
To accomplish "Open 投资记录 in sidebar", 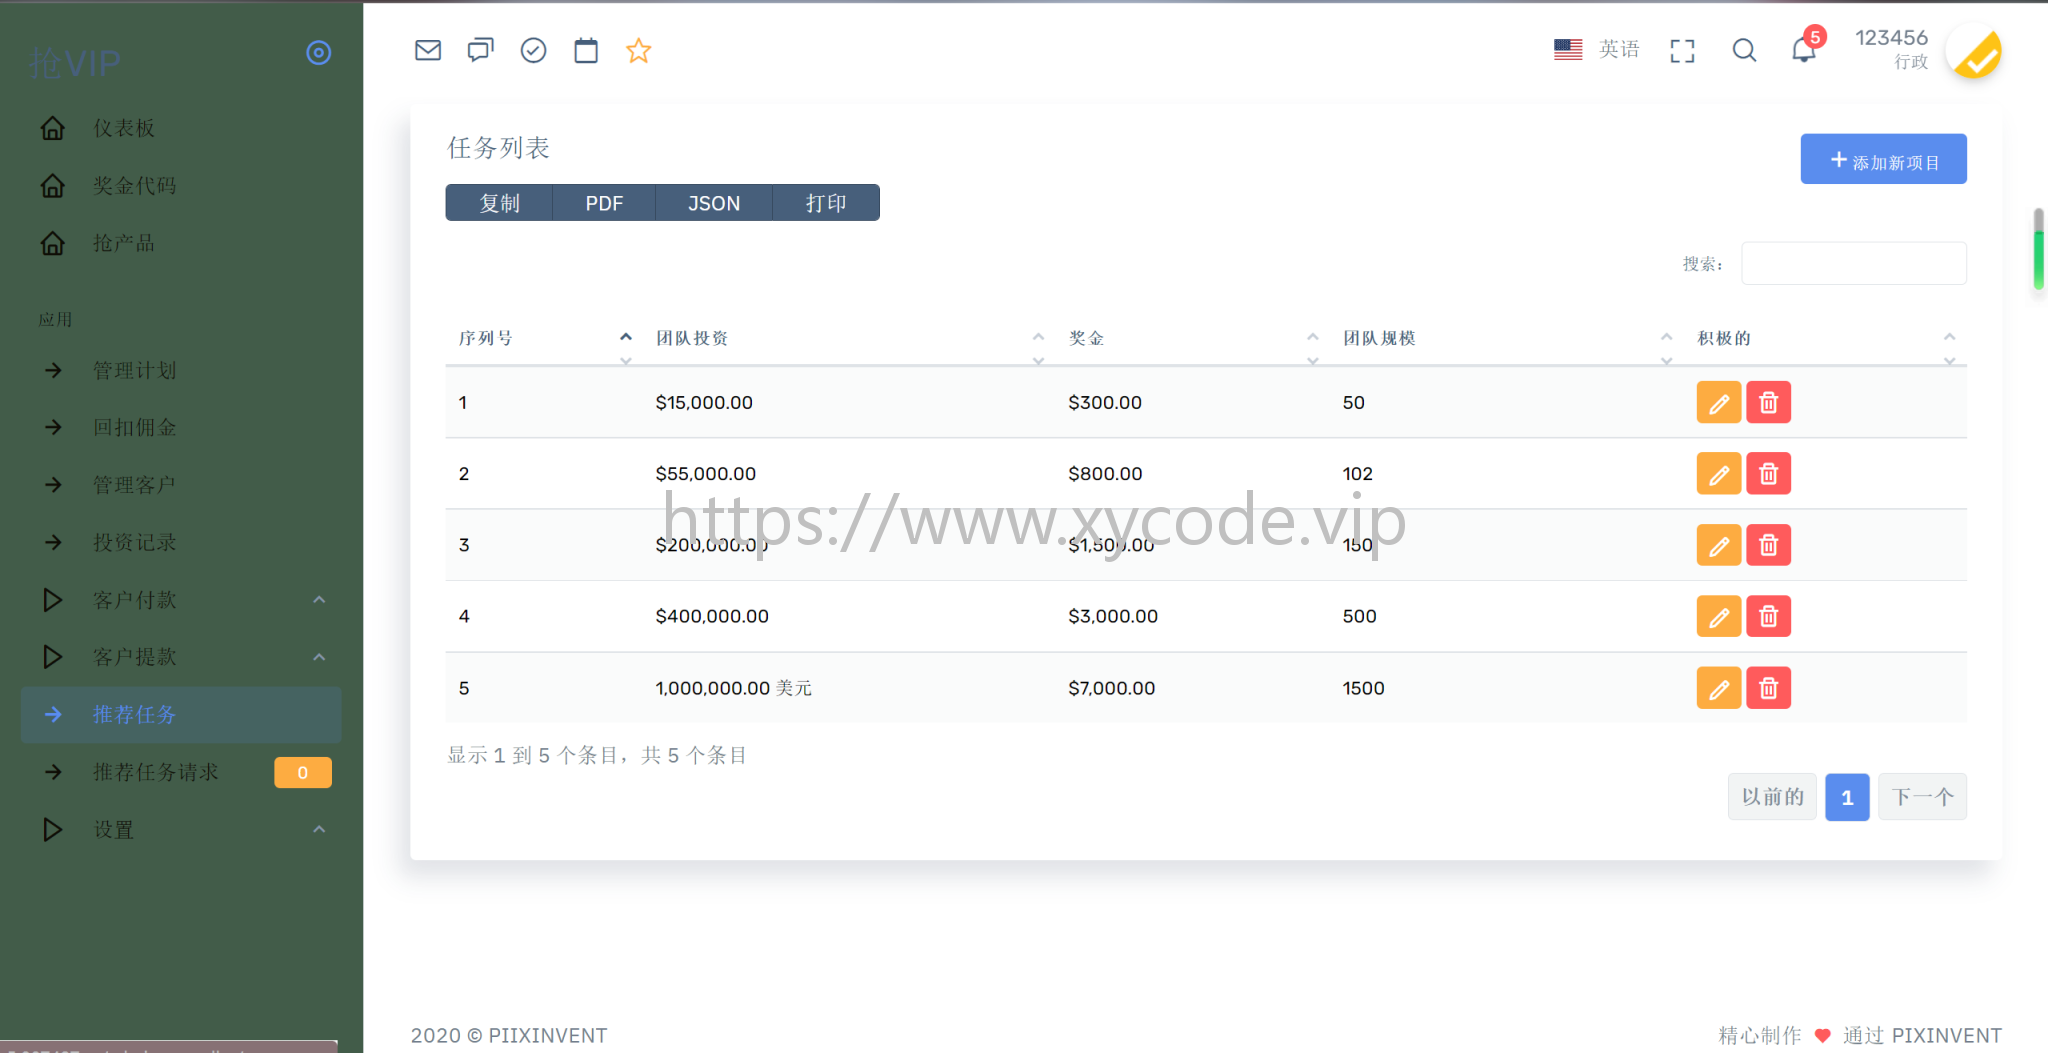I will [181, 542].
